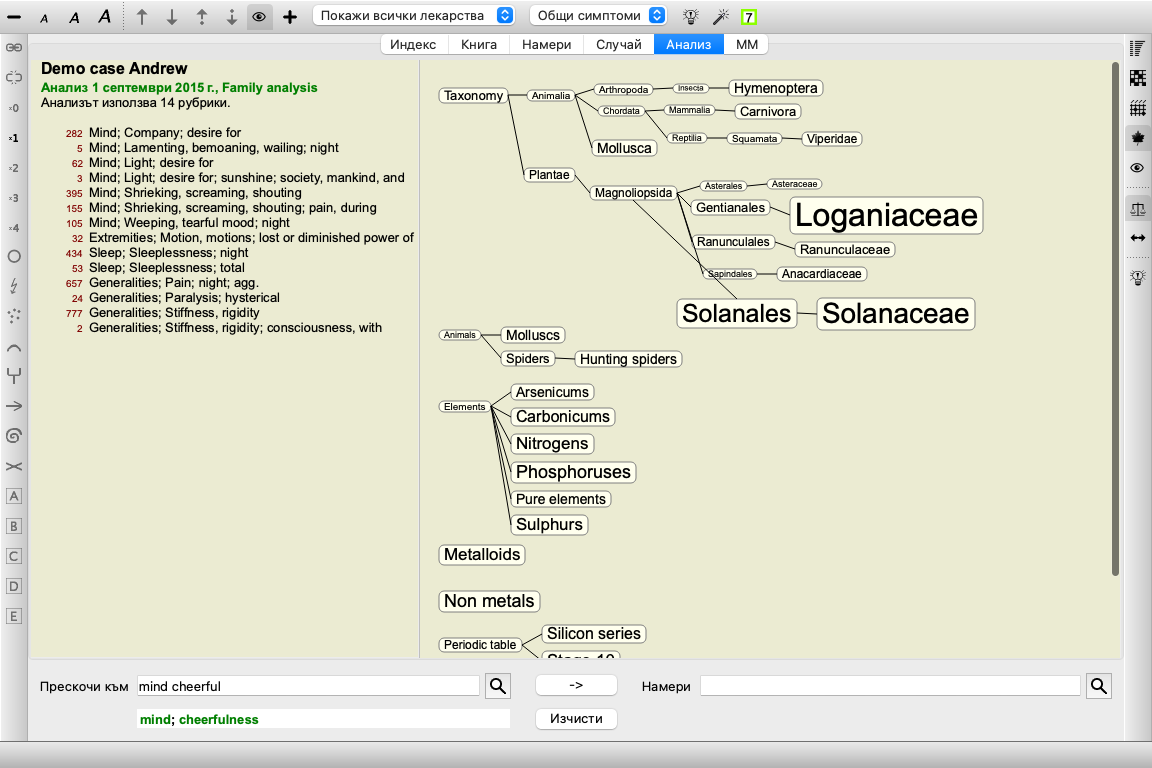Click the double-headed horizontal arrow icon

[x=1137, y=238]
